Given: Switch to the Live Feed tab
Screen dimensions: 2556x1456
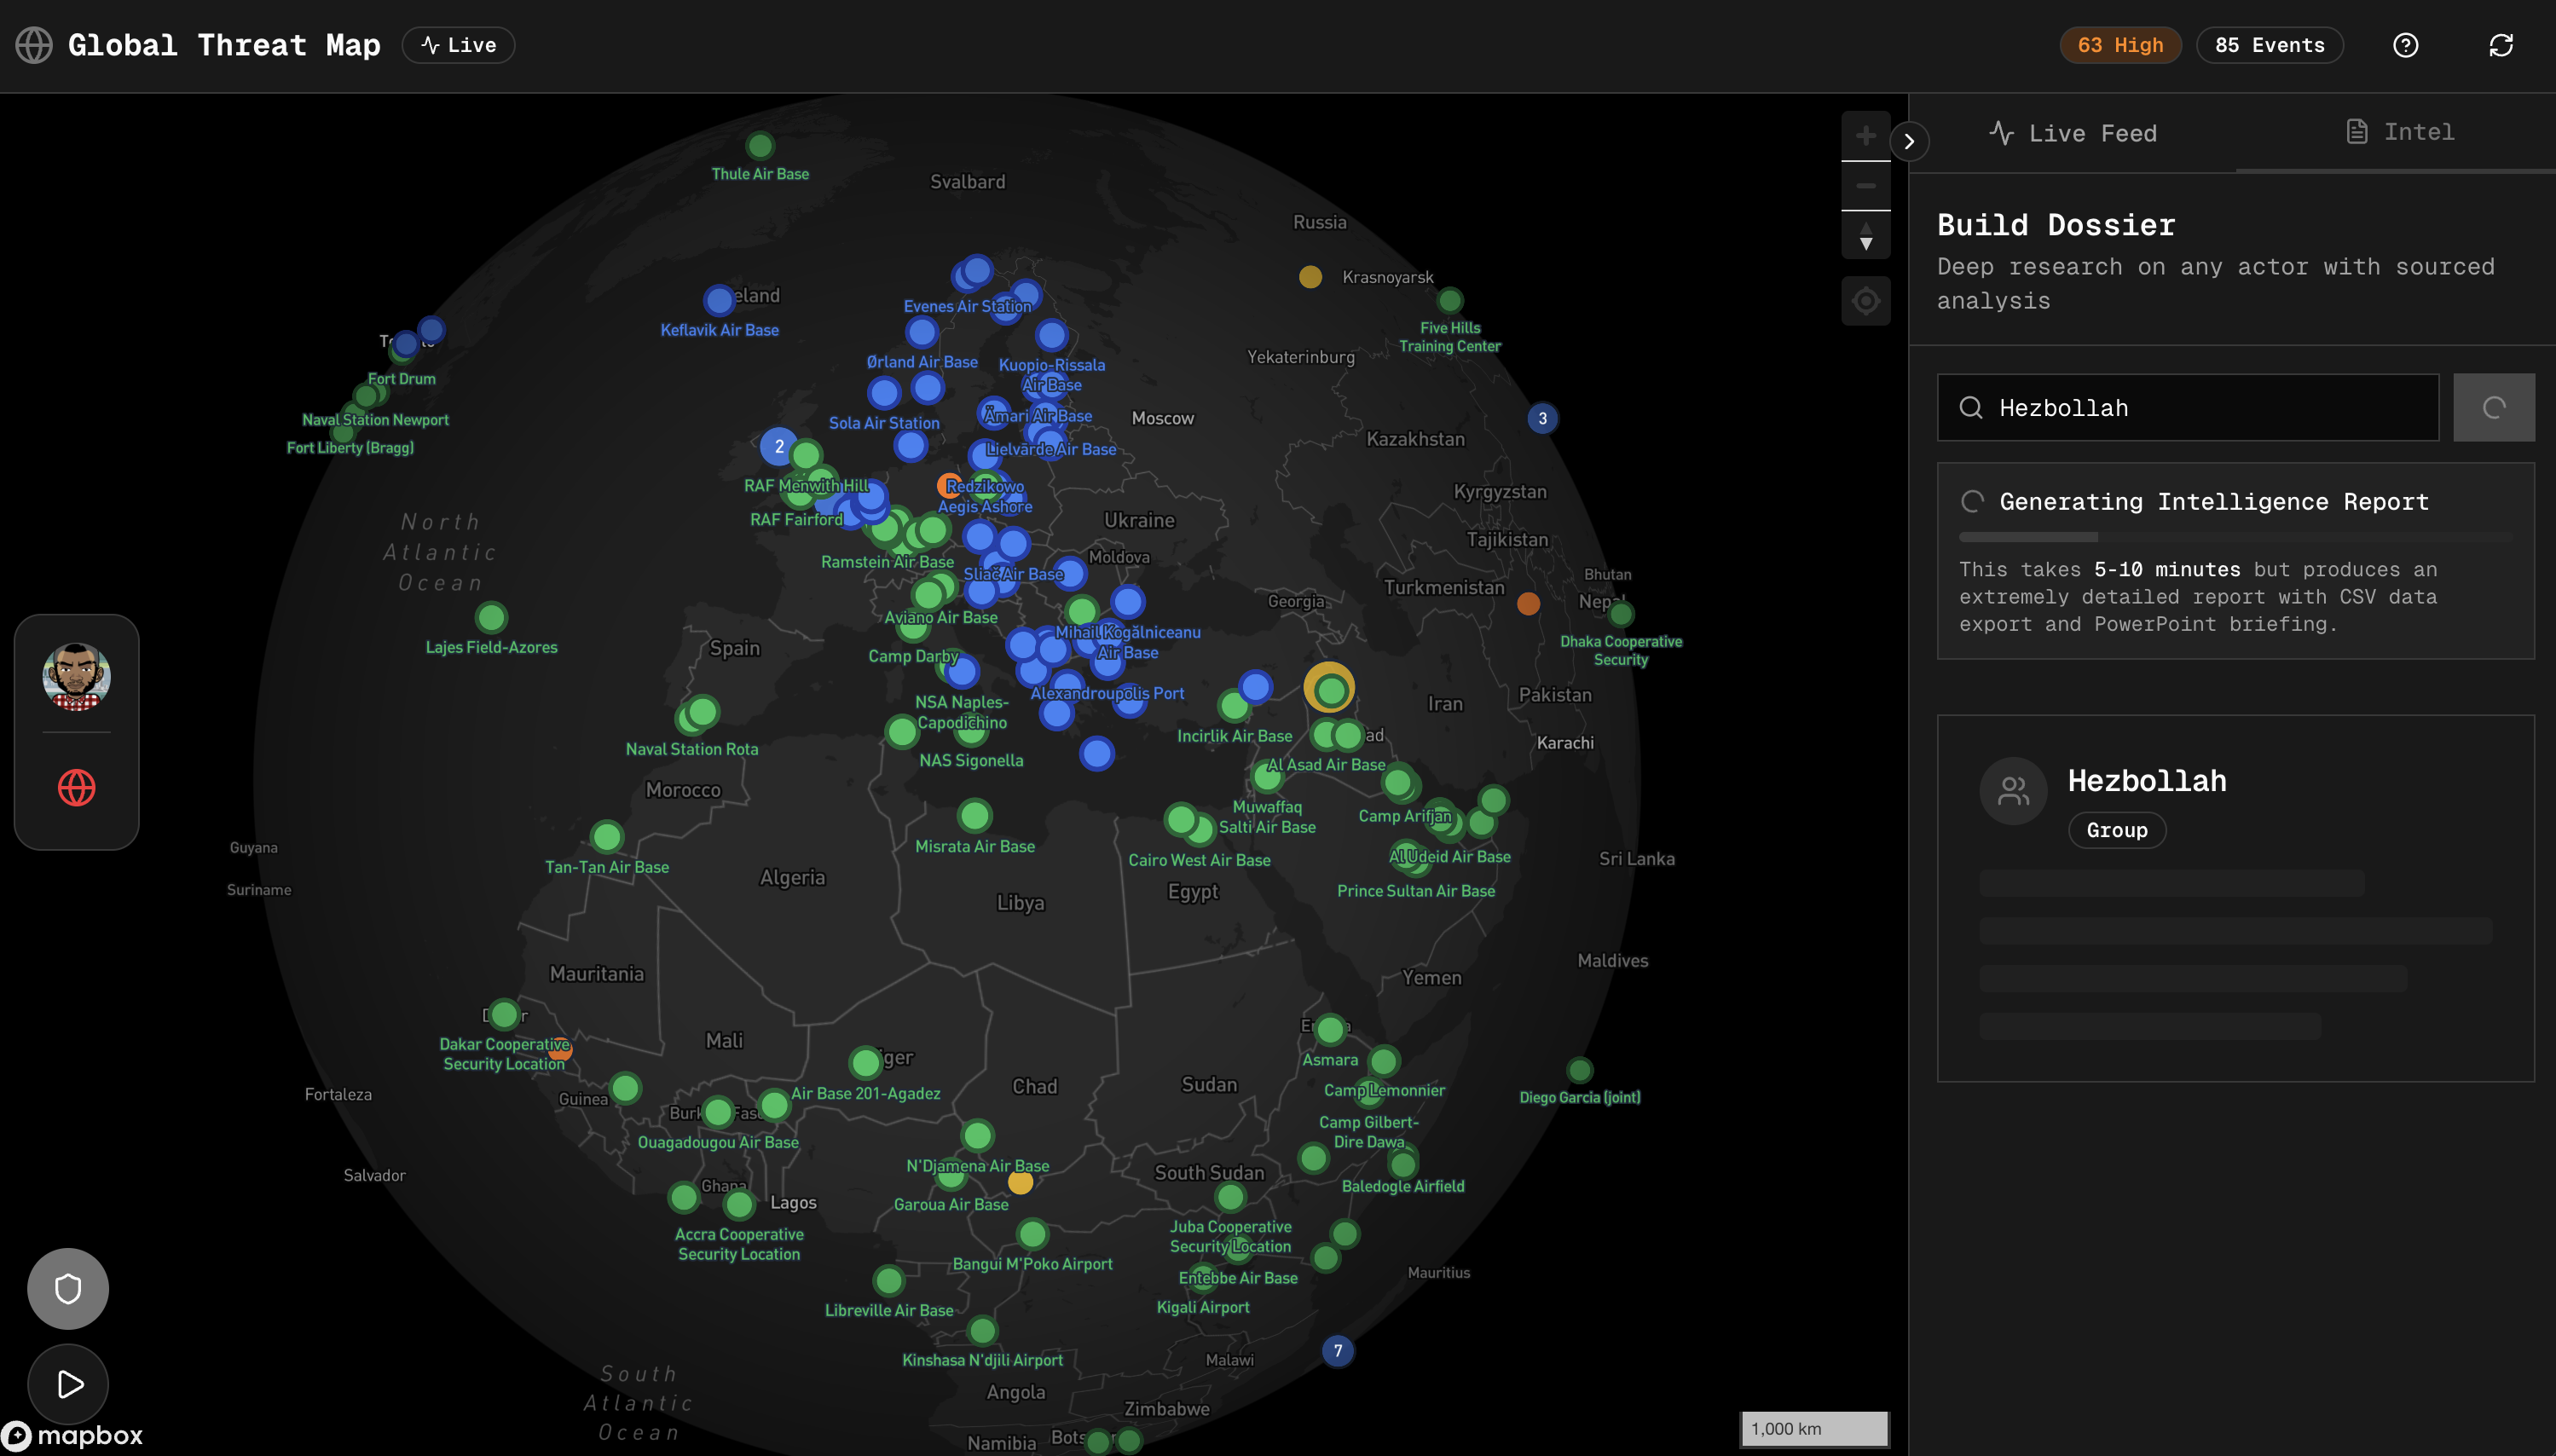Looking at the screenshot, I should (x=2072, y=133).
